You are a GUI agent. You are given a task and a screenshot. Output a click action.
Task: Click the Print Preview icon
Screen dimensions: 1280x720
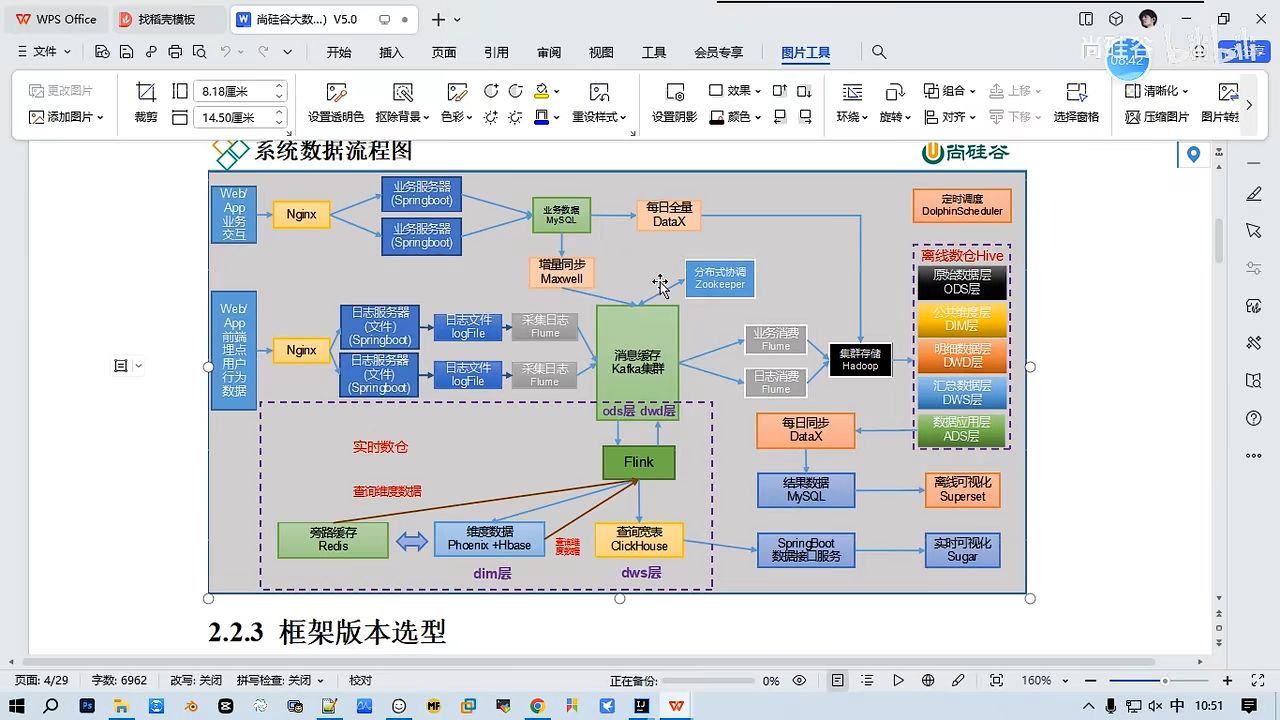pos(199,52)
